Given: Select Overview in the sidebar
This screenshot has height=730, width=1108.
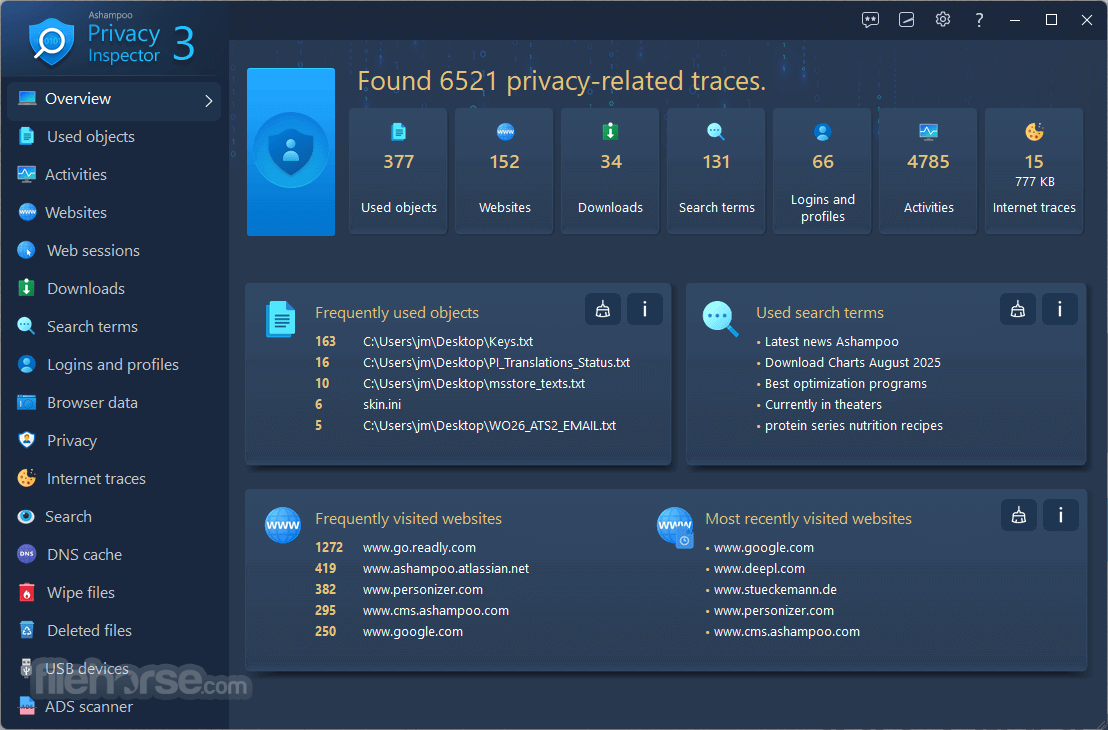Looking at the screenshot, I should [114, 100].
